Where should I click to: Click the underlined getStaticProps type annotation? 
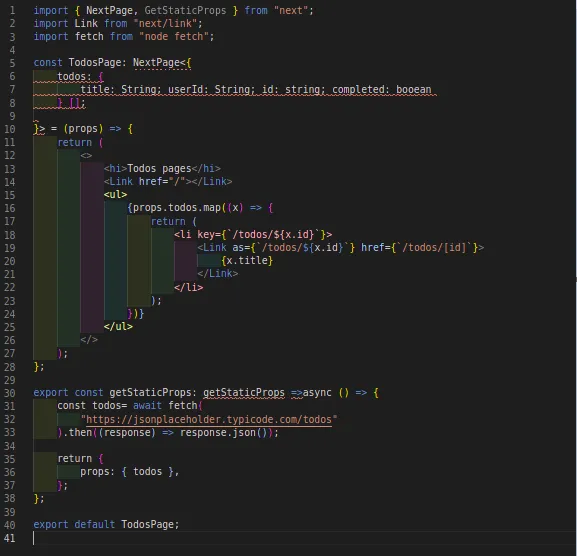pyautogui.click(x=244, y=393)
